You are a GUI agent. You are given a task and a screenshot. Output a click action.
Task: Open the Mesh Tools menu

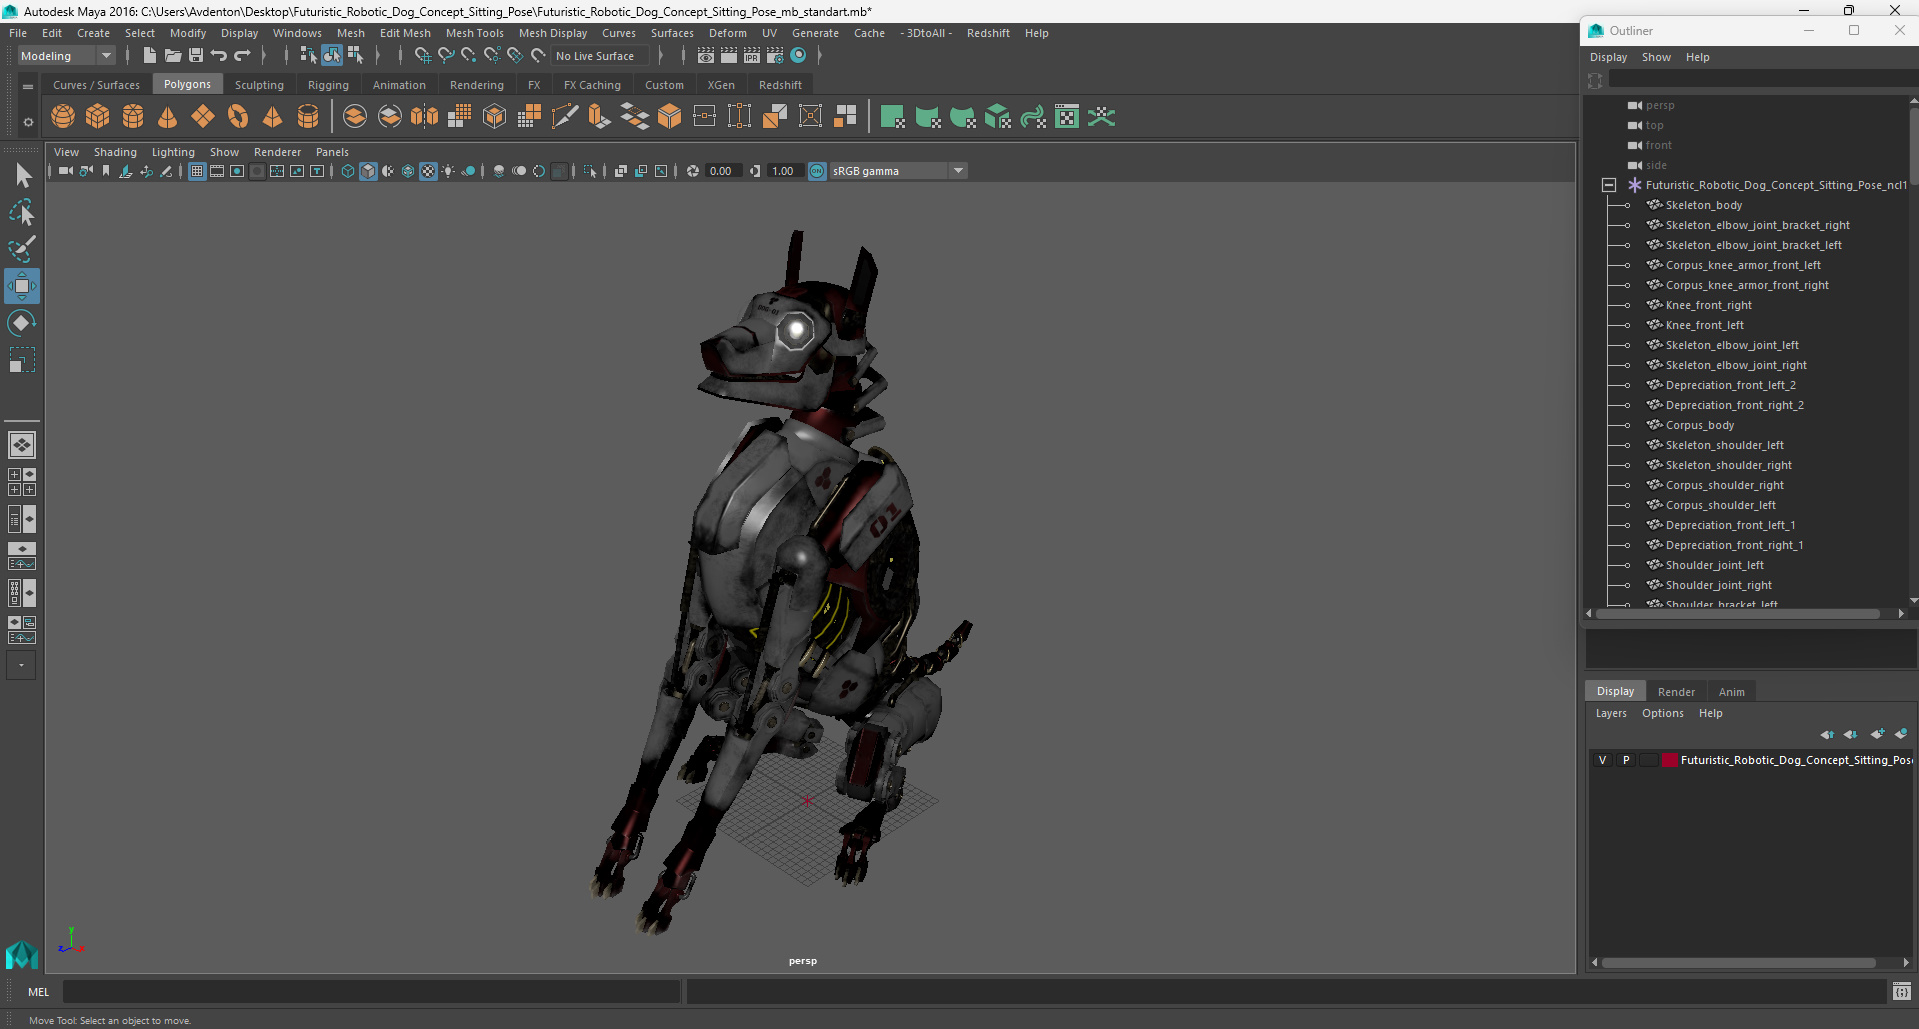coord(474,33)
